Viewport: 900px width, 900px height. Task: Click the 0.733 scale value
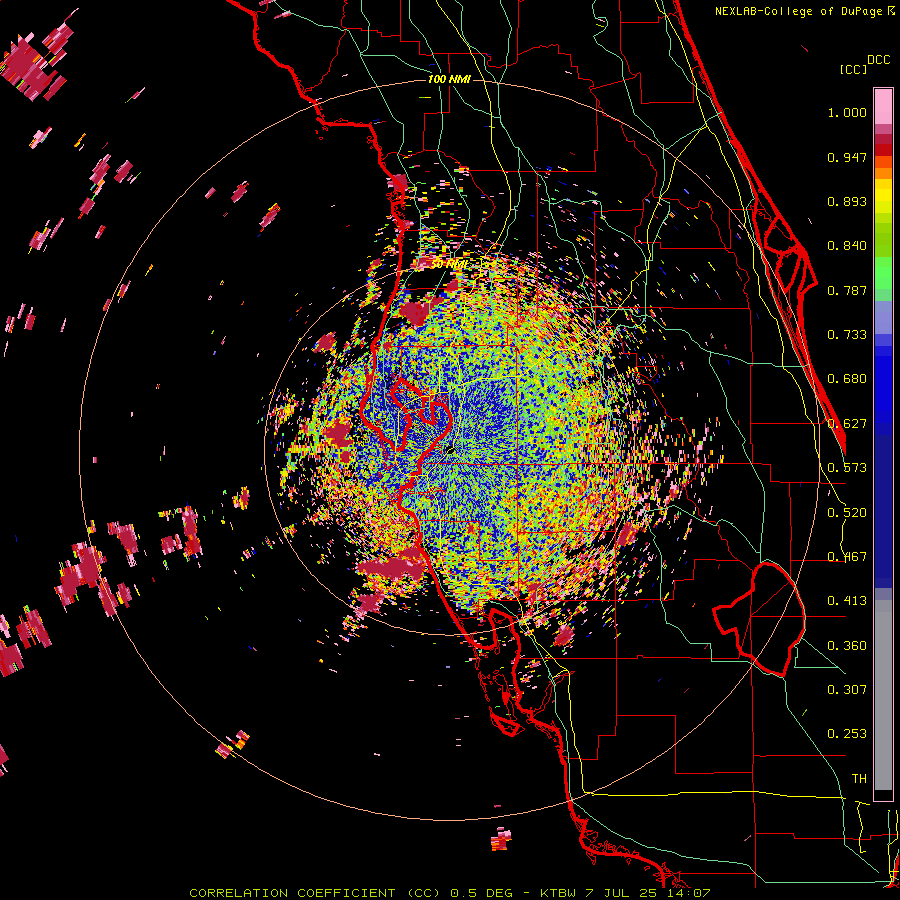click(x=847, y=335)
